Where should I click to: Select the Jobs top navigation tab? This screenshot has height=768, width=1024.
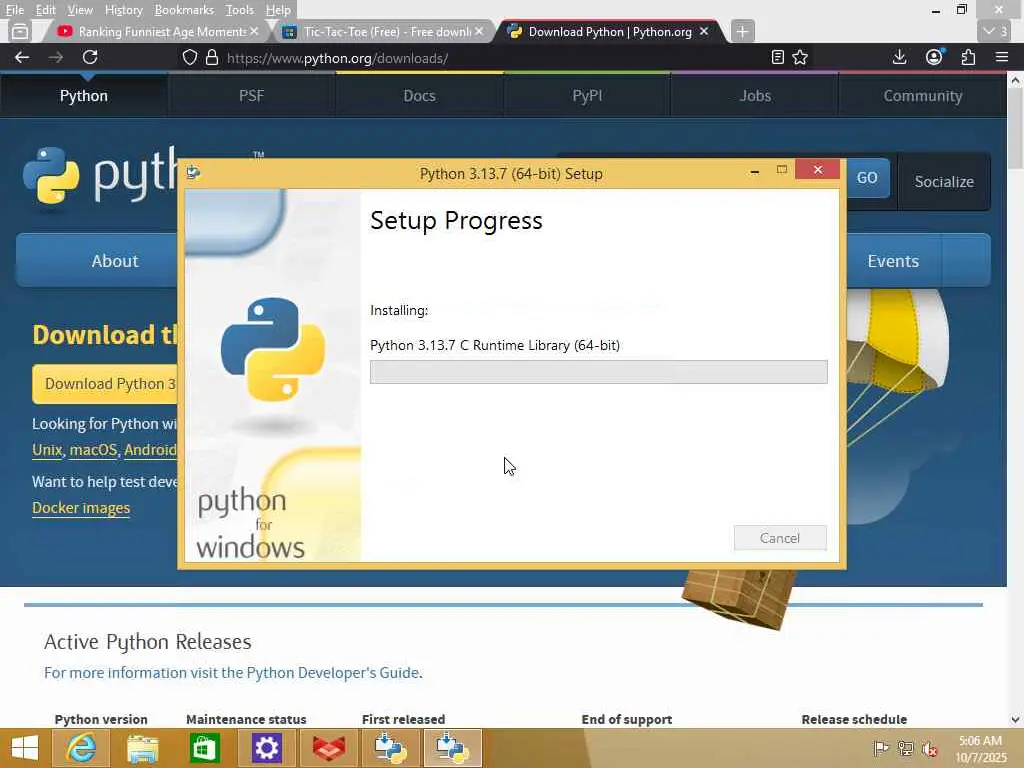tap(755, 95)
